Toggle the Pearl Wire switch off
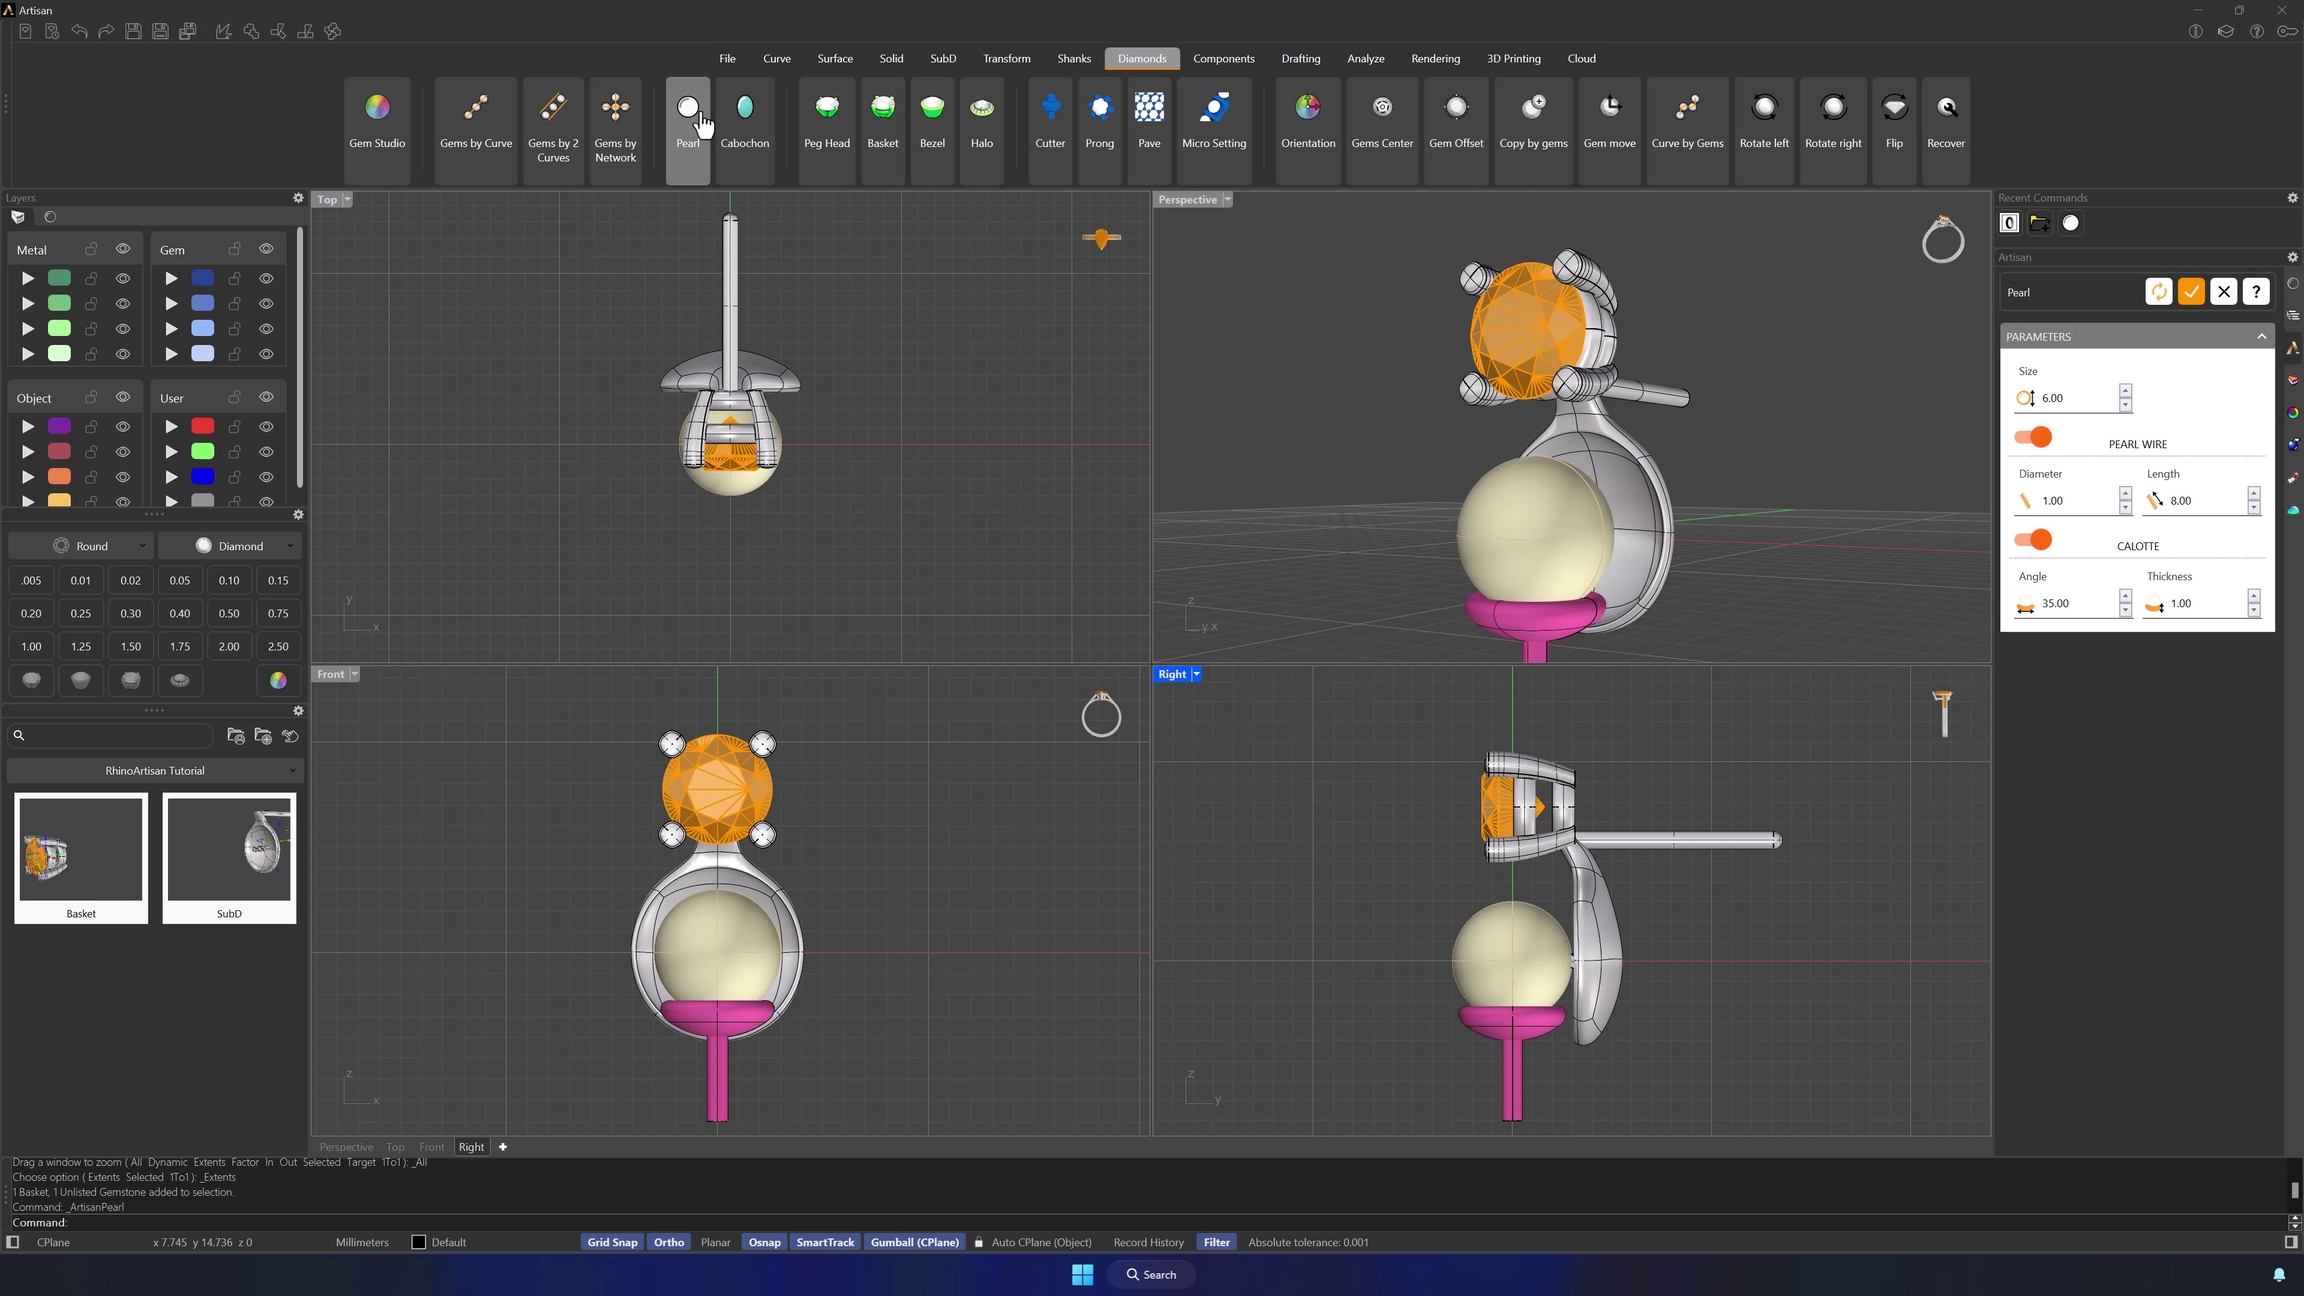The width and height of the screenshot is (2304, 1296). point(2033,437)
